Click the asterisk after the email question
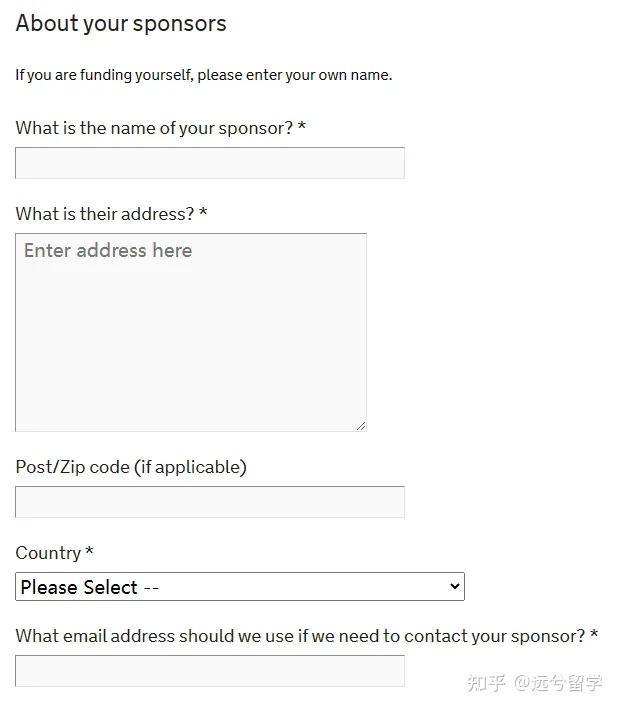 tap(595, 636)
